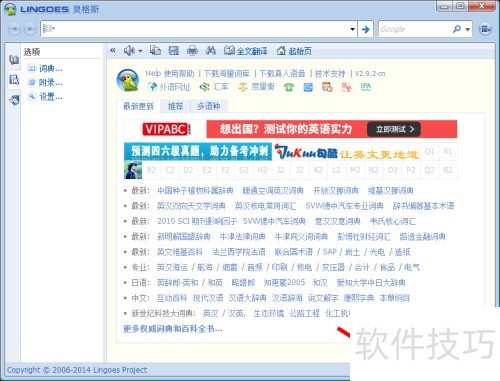Open 附录... option
Image resolution: width=500 pixels, height=381 pixels.
click(x=45, y=83)
